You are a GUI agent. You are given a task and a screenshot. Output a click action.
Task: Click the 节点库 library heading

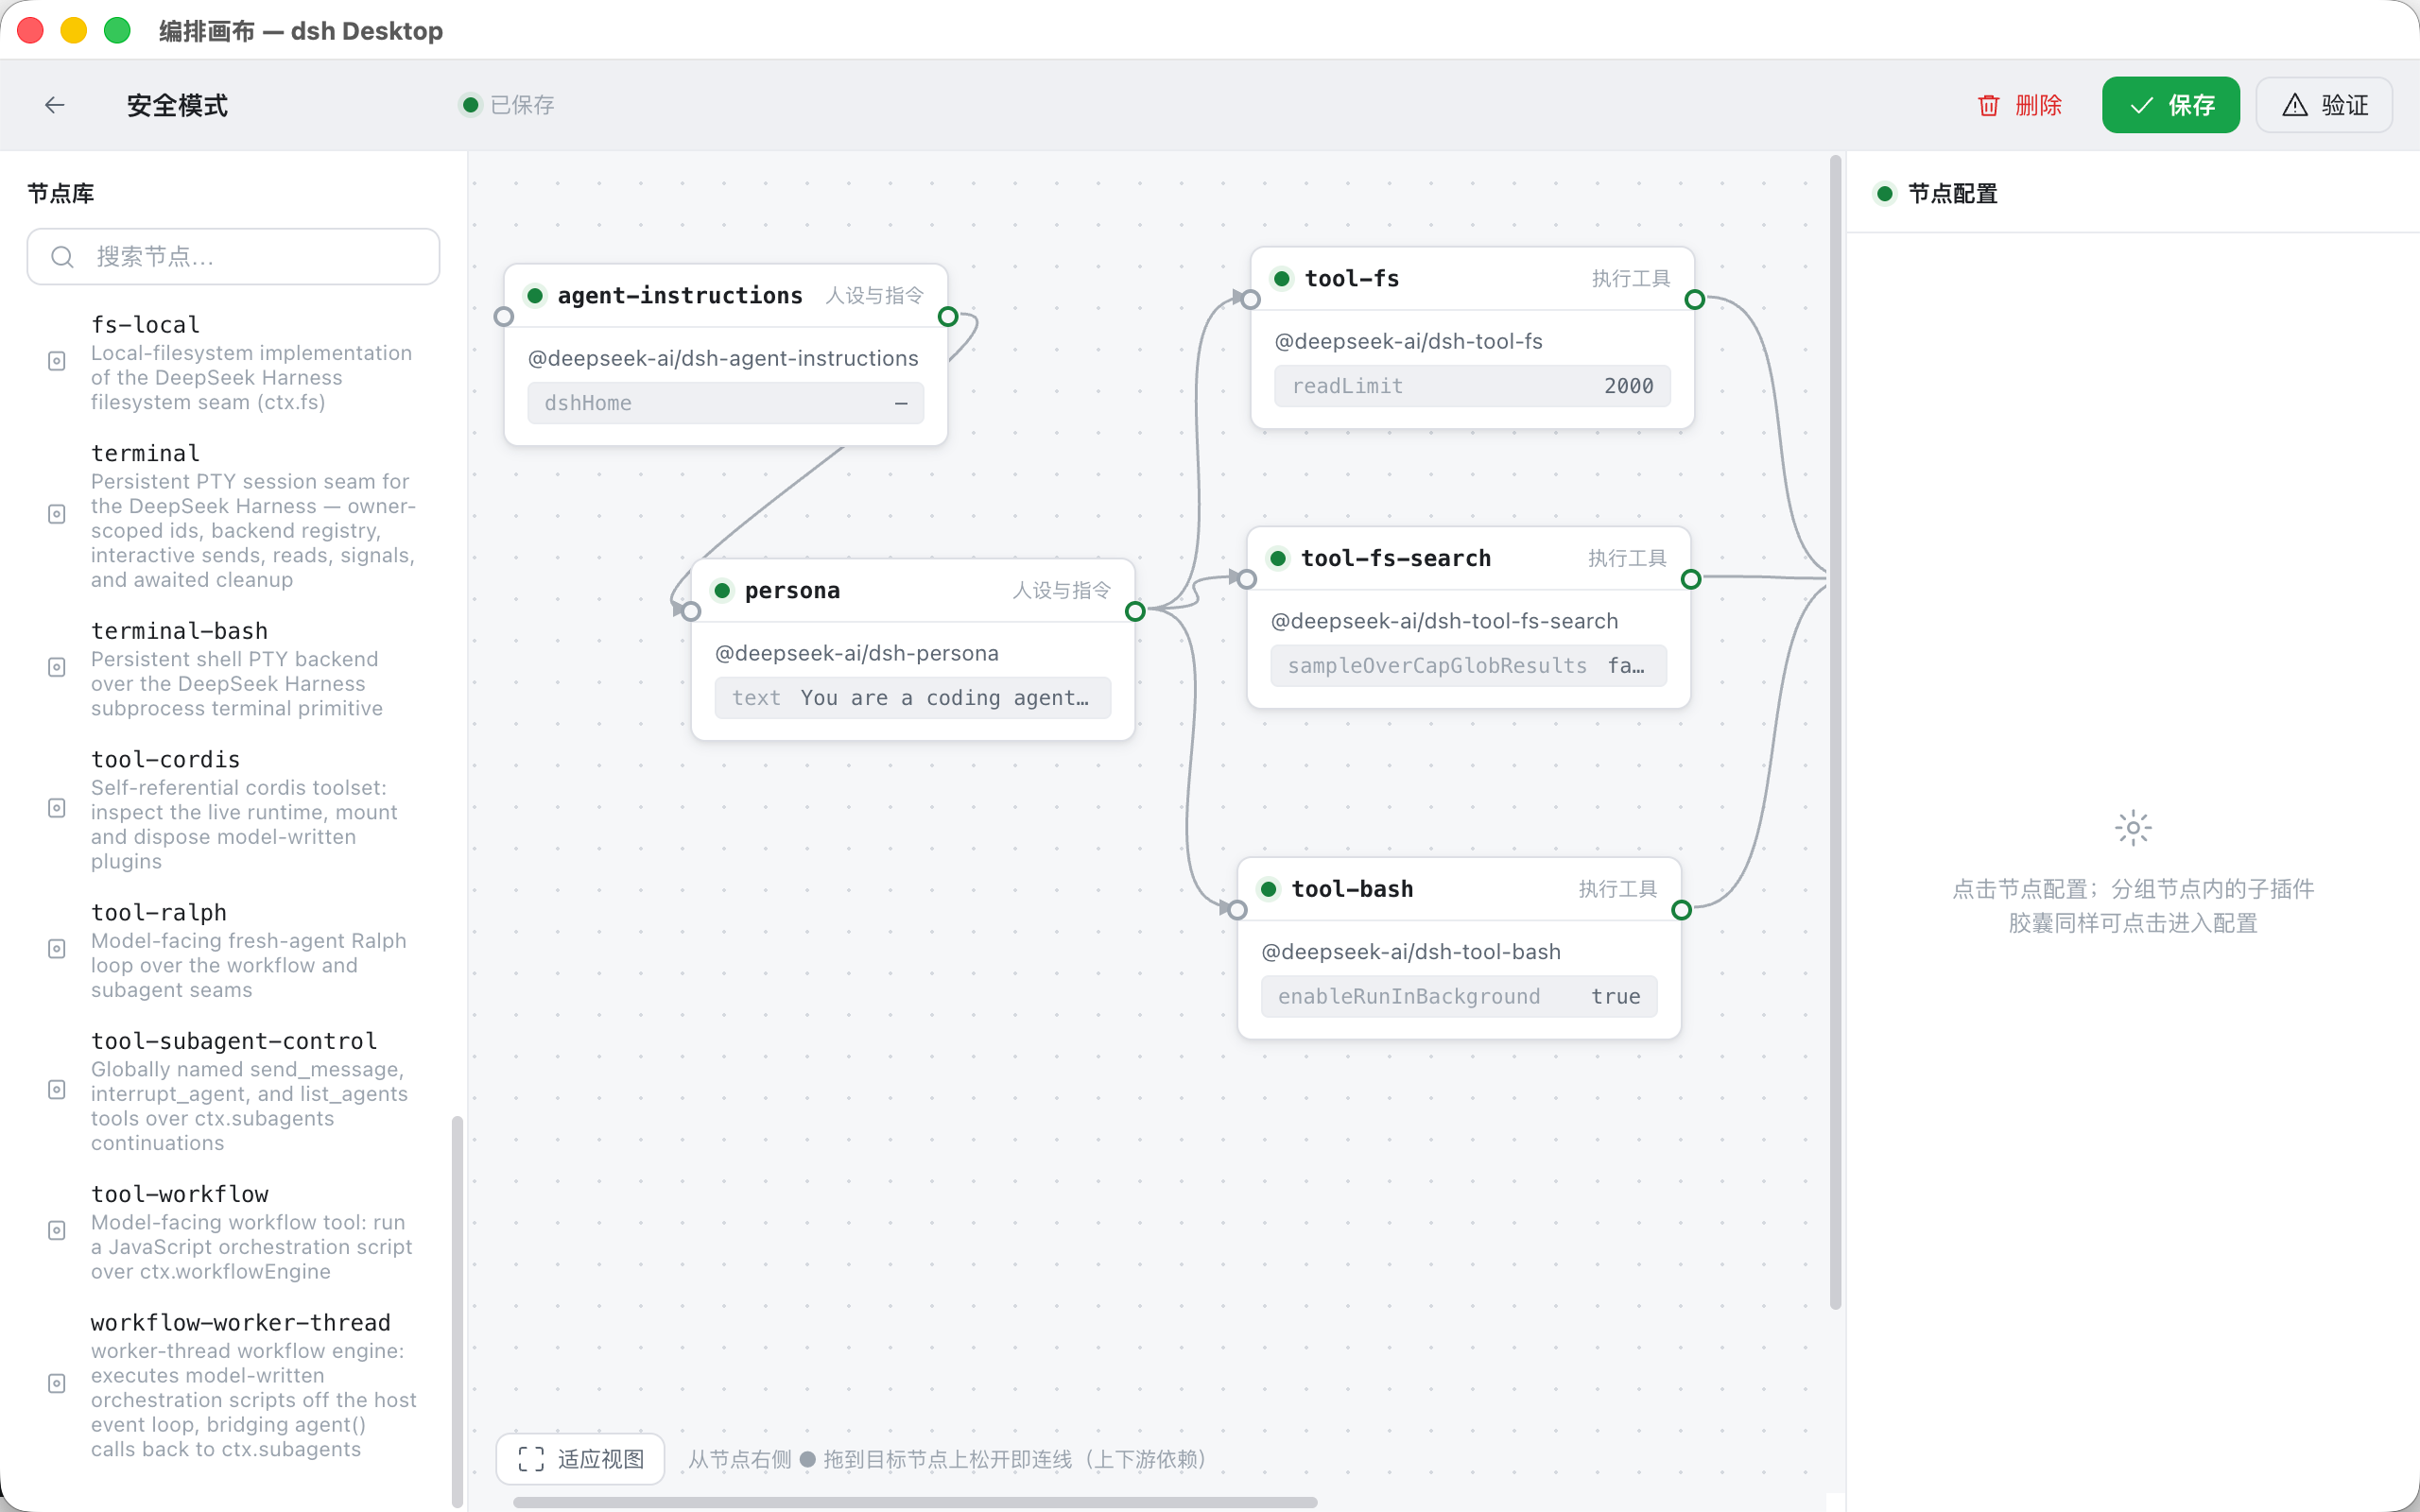coord(61,194)
